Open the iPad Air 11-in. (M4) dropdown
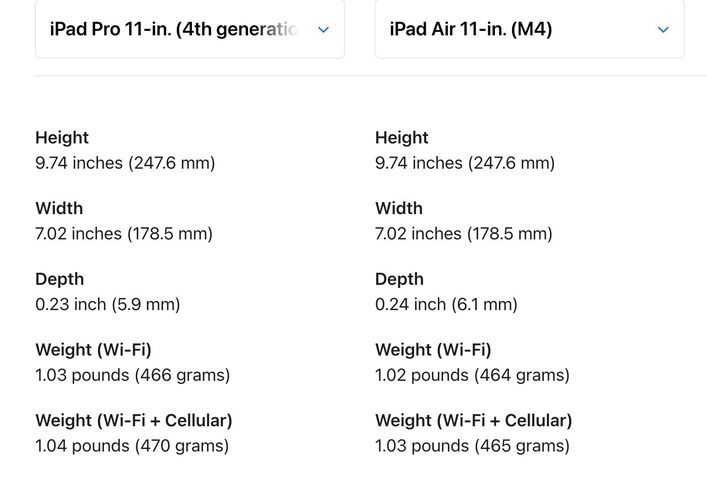This screenshot has width=707, height=500. pos(529,29)
